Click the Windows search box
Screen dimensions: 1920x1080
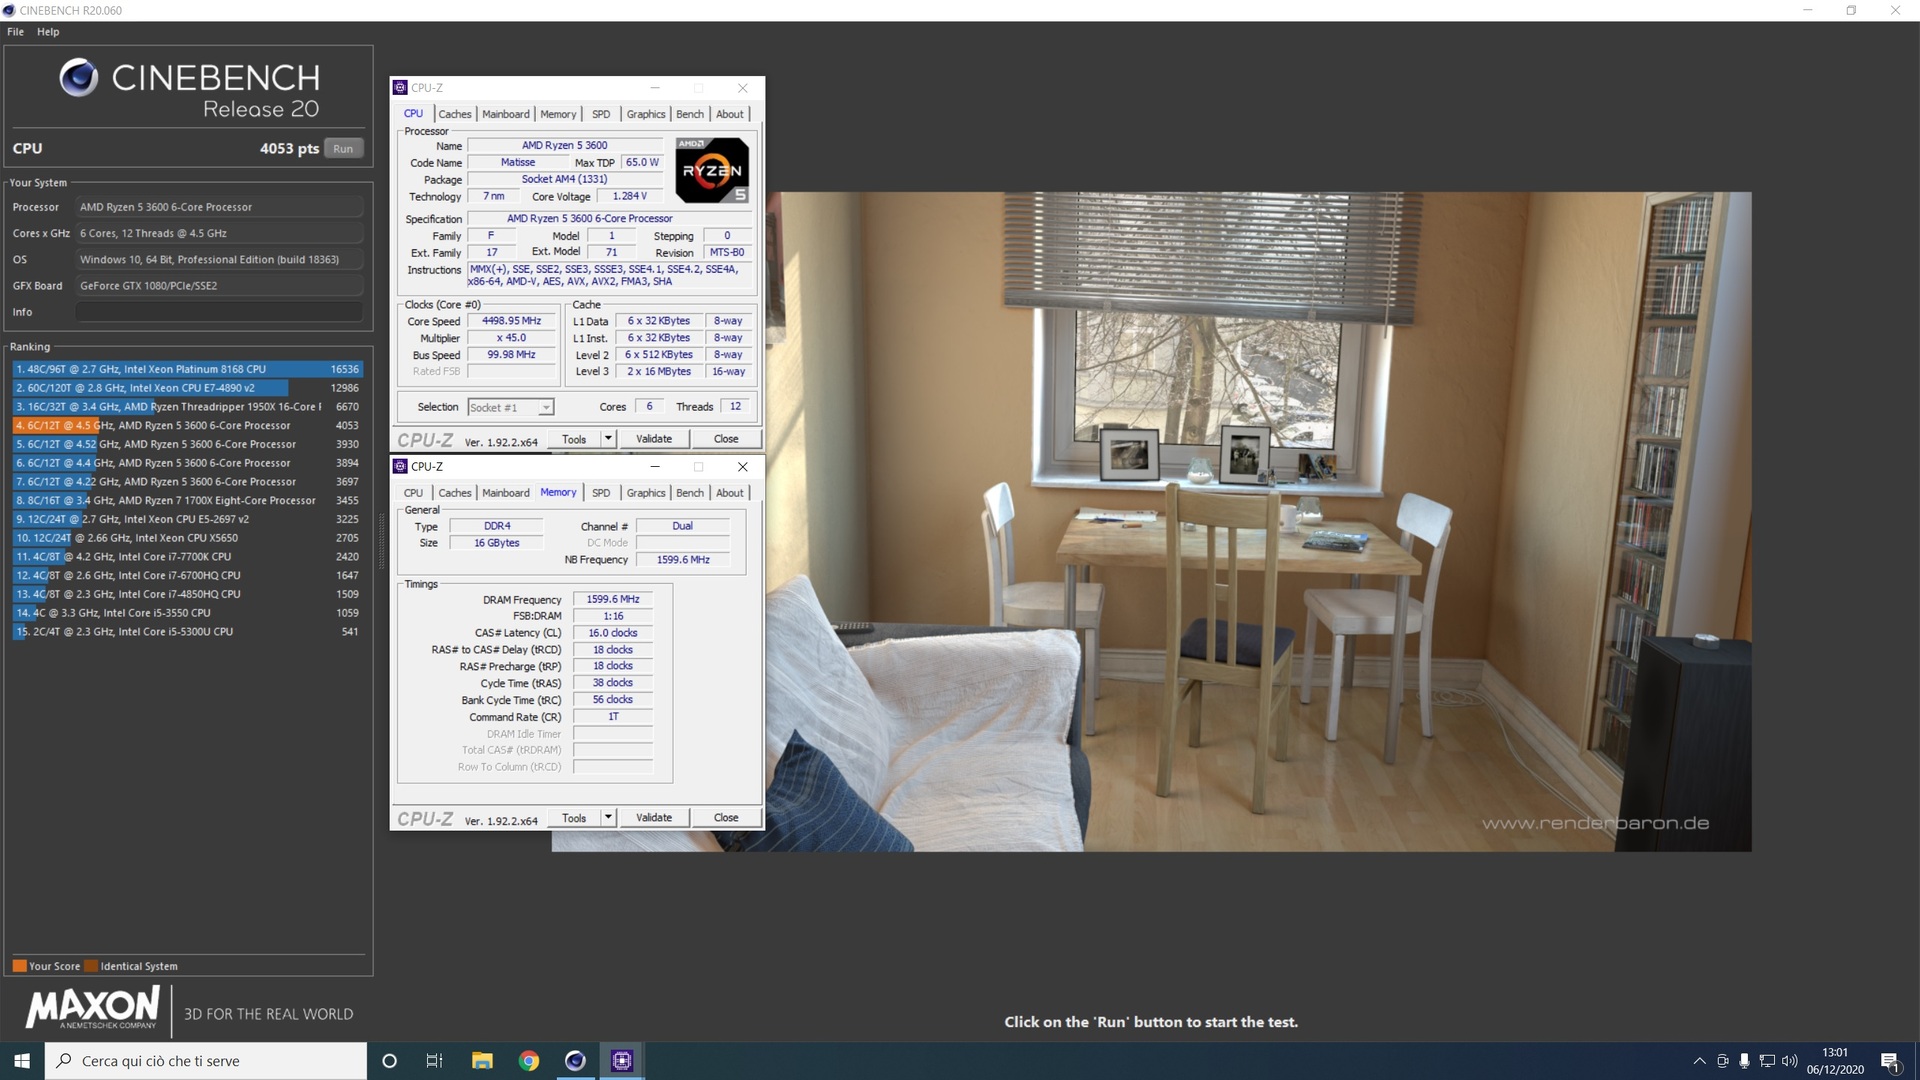coord(206,1061)
